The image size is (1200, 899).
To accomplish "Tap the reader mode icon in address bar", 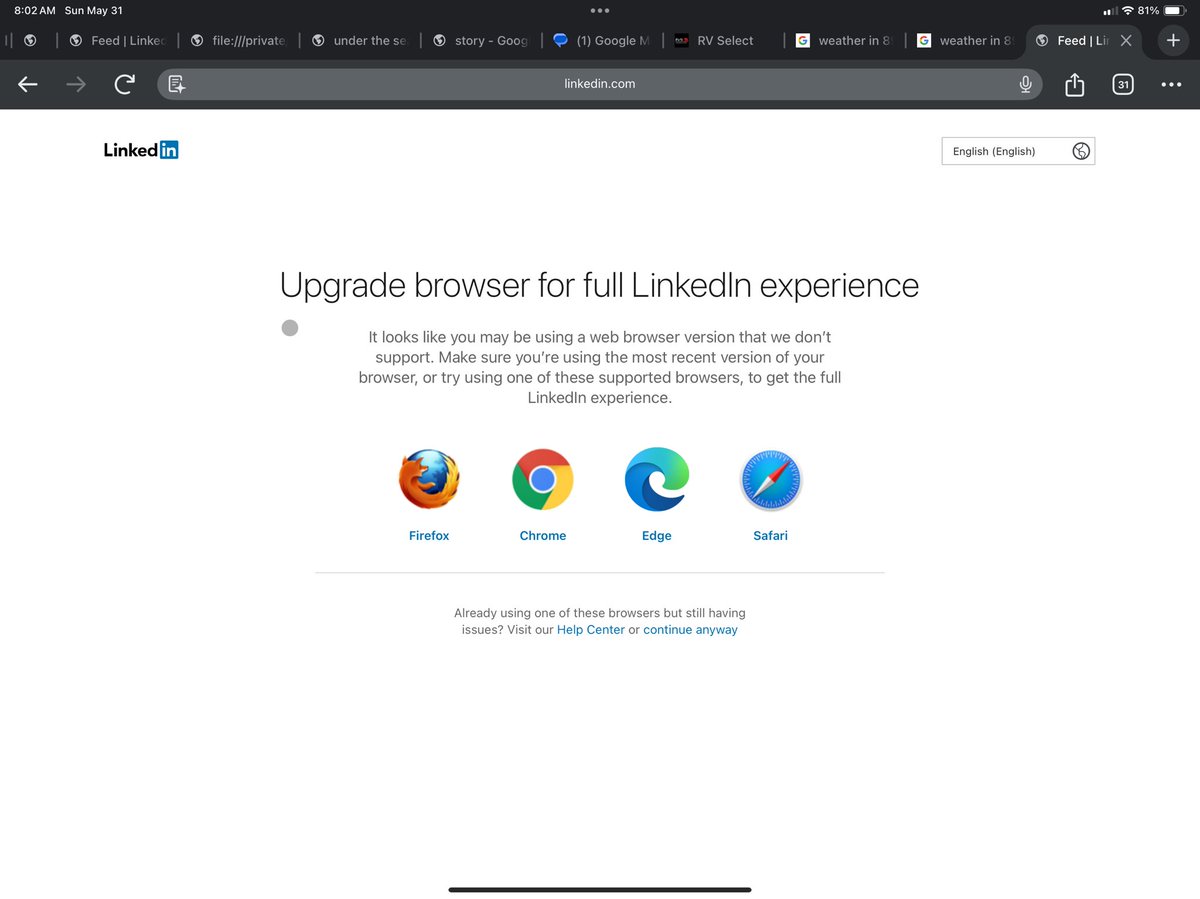I will 177,85.
